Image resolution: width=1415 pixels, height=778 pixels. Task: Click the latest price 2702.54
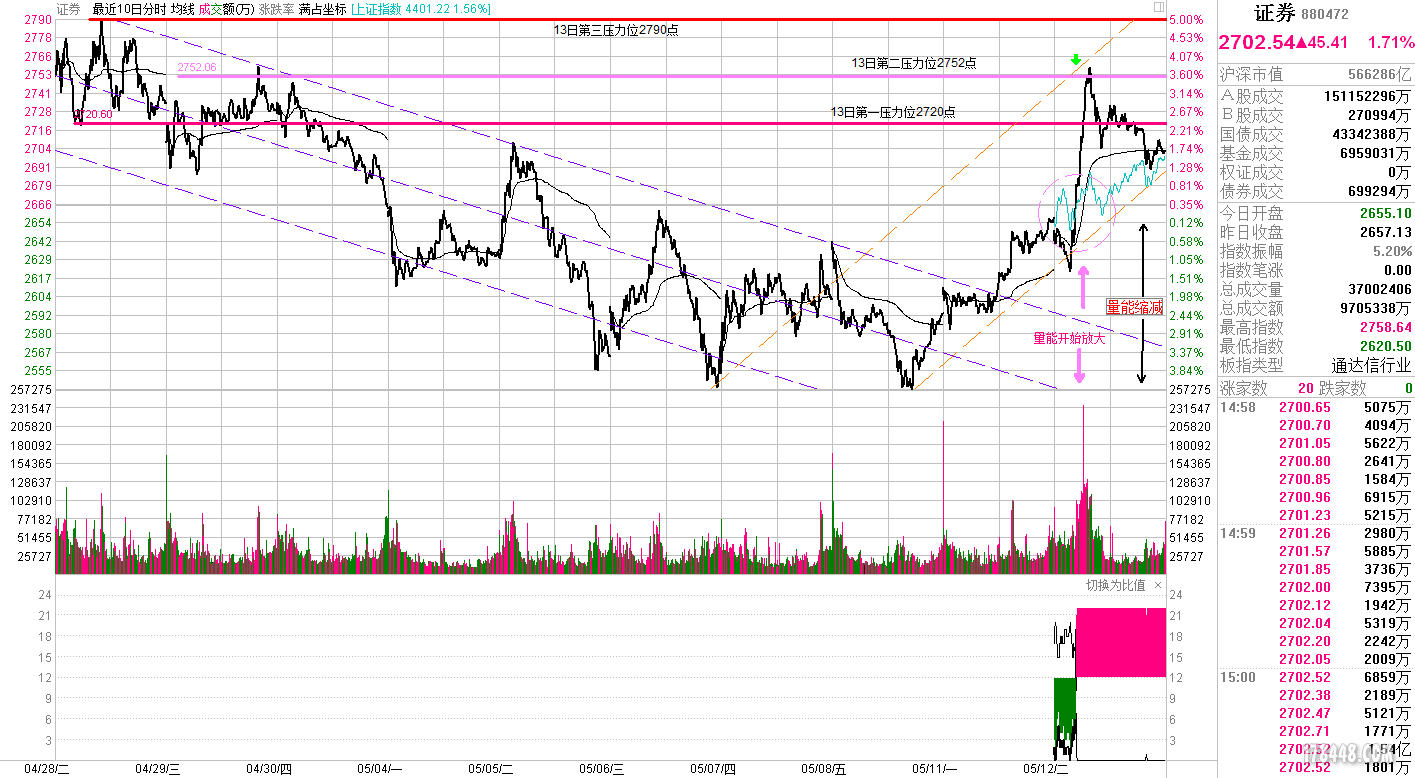pos(1256,42)
